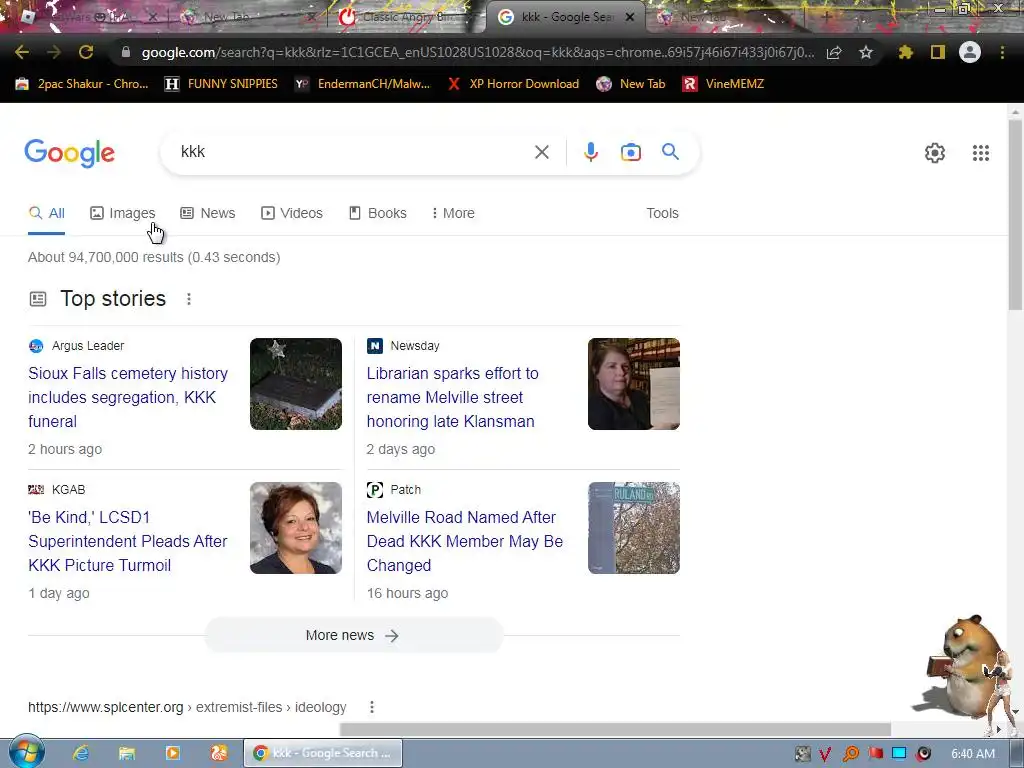Open options dots next to splcenter.org result
This screenshot has height=768, width=1024.
[x=372, y=707]
